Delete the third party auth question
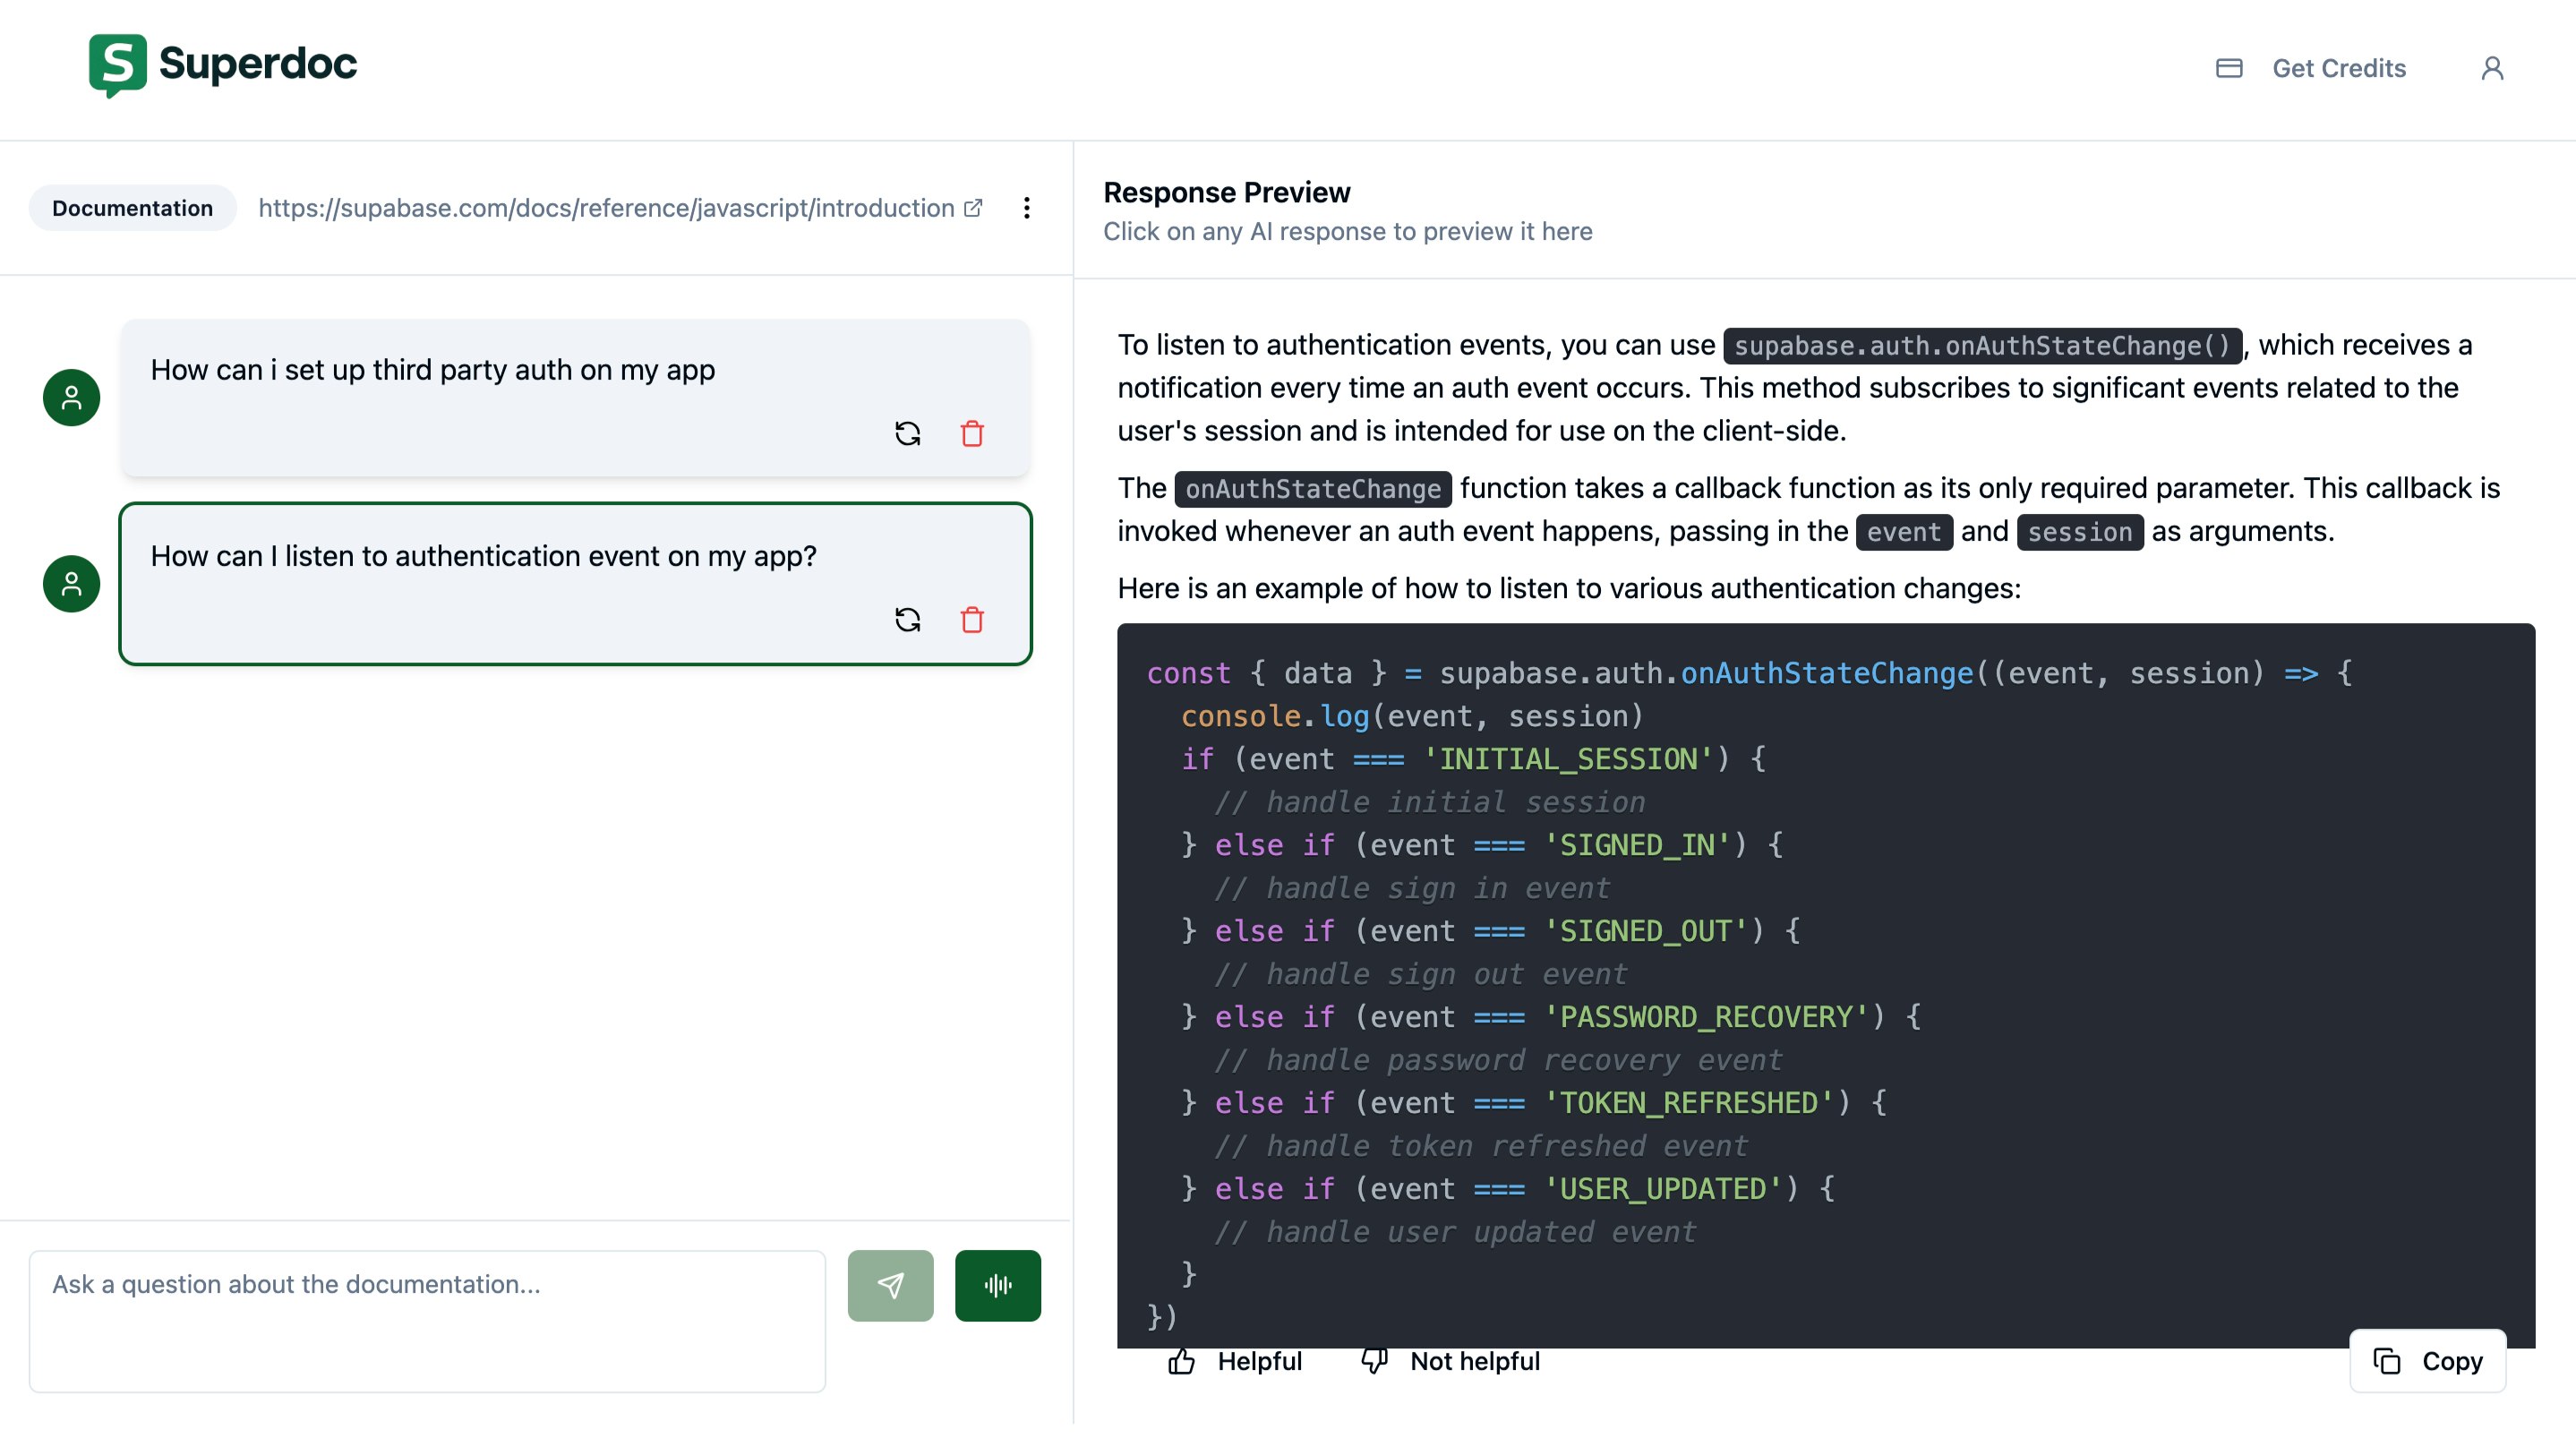The width and height of the screenshot is (2576, 1438). click(x=972, y=433)
